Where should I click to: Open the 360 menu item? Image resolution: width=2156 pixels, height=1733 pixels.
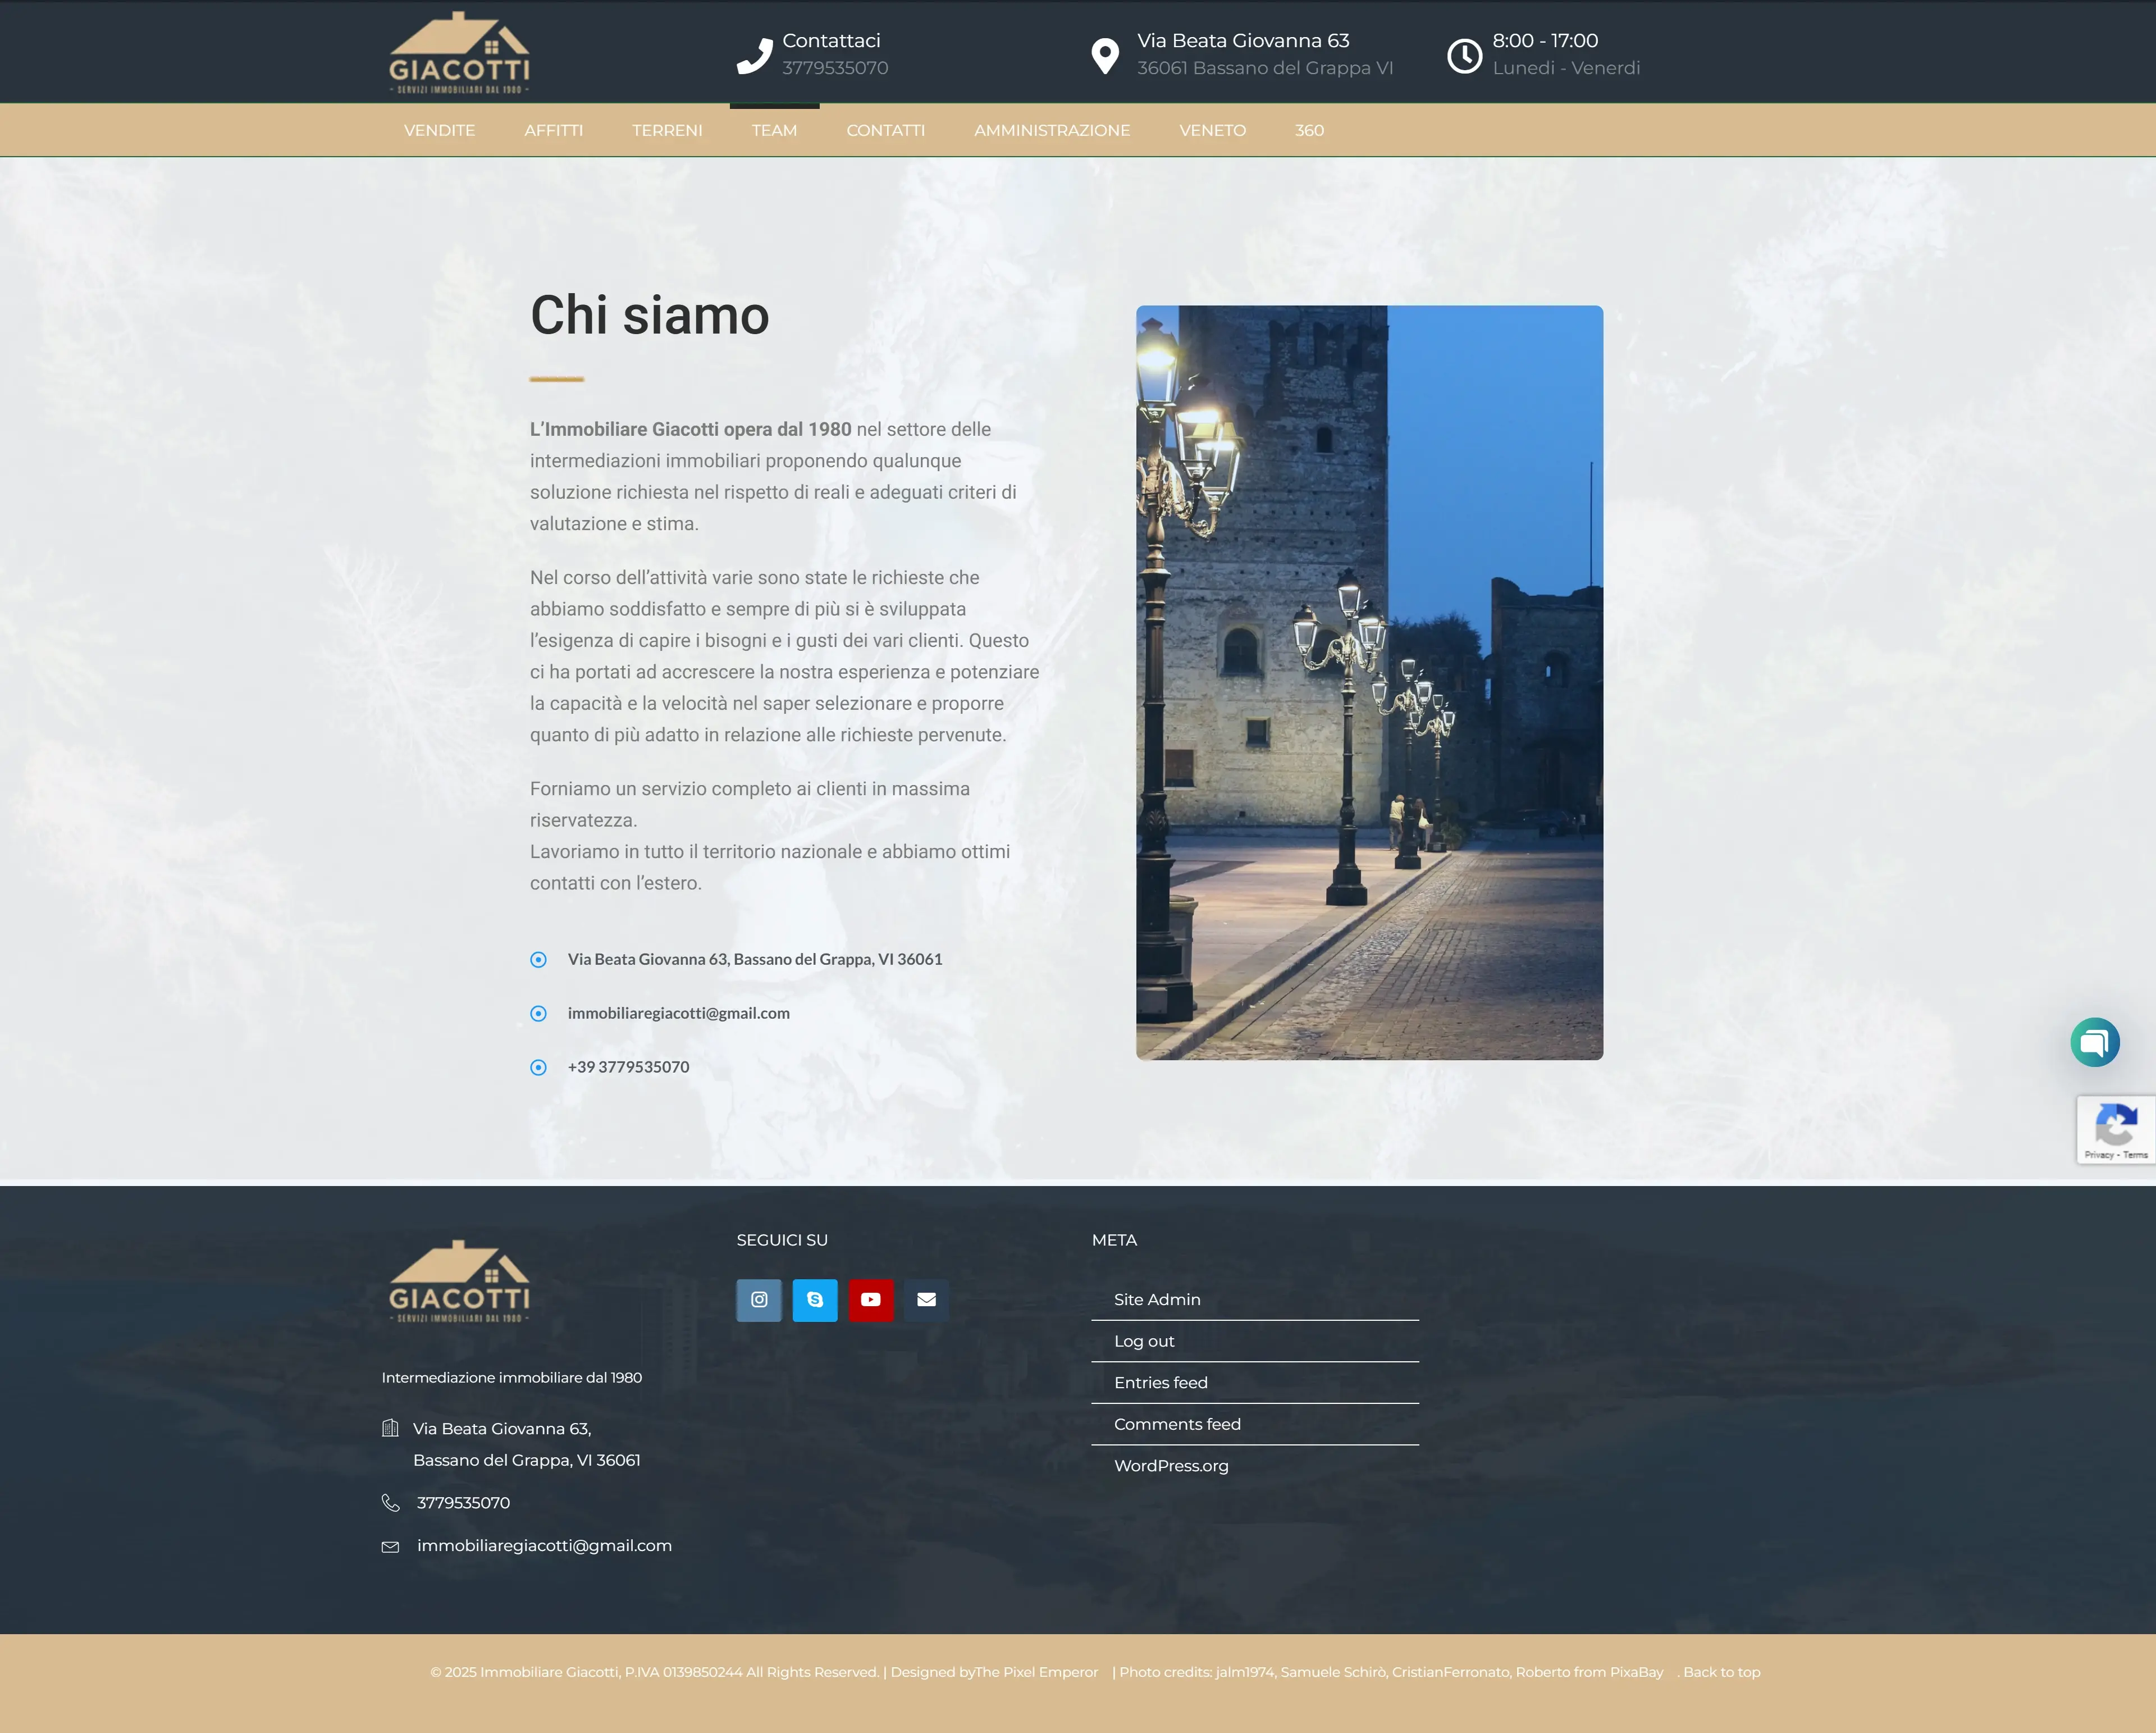pos(1309,130)
